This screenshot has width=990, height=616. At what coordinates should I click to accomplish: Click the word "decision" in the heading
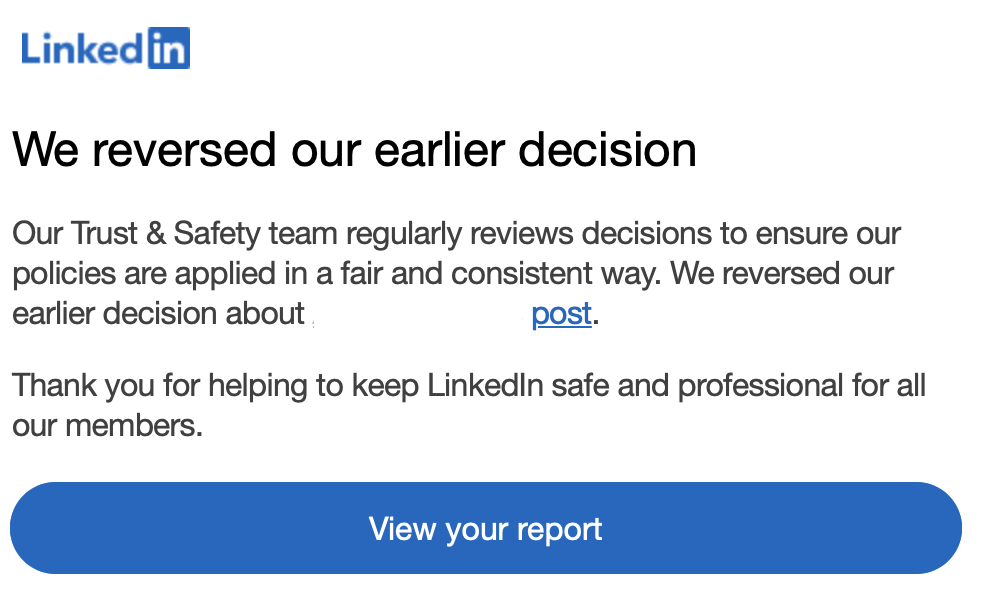point(607,150)
